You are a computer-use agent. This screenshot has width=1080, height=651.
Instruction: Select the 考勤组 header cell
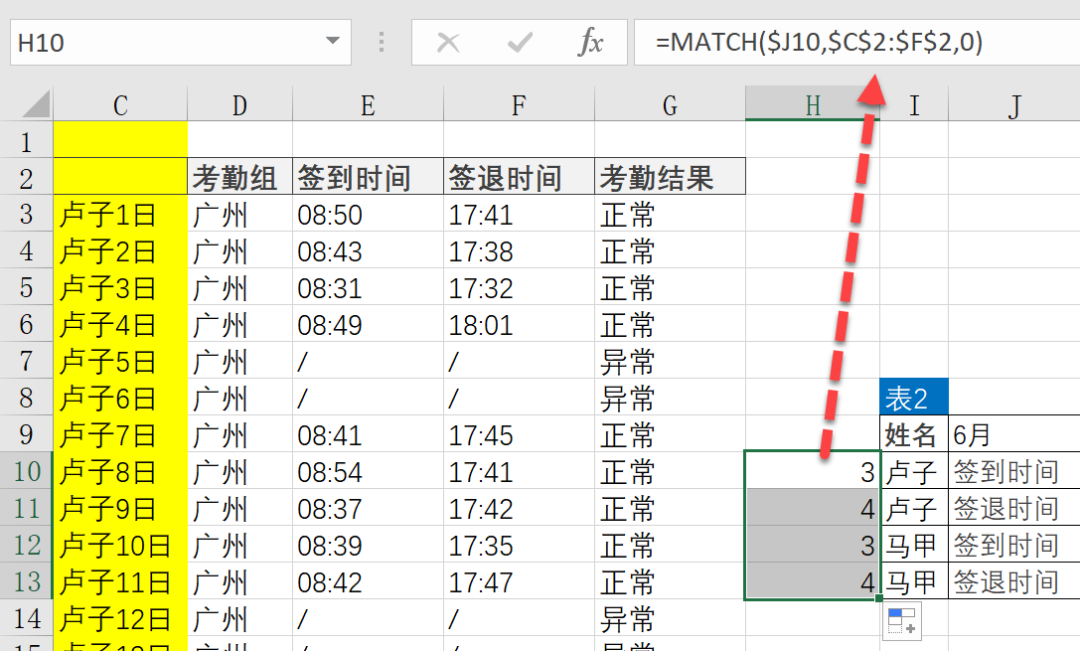238,177
